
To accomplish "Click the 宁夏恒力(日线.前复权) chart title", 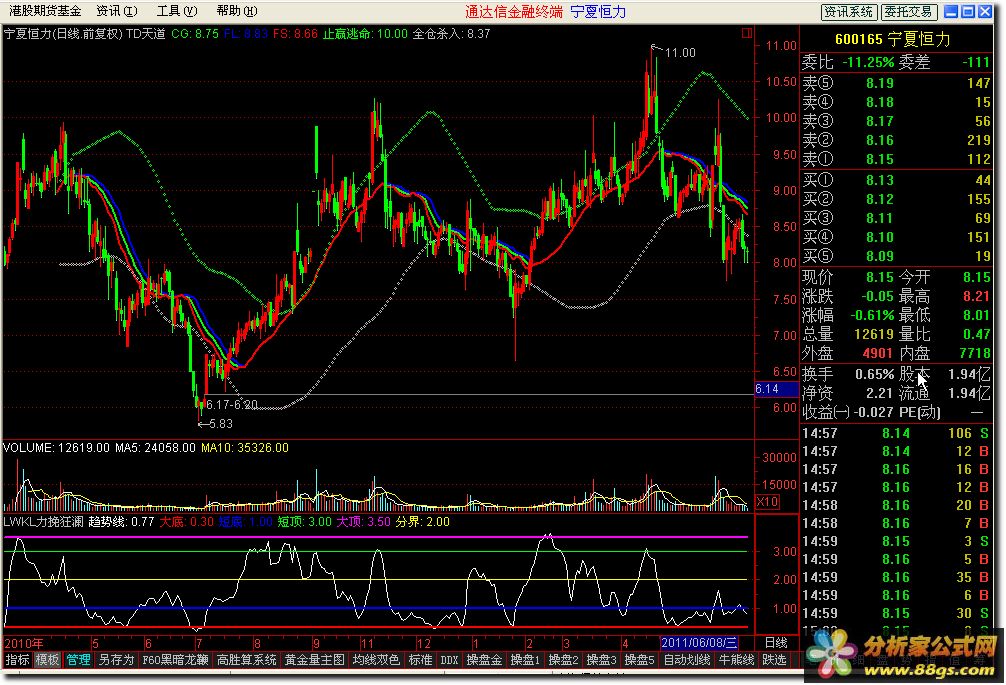I will 63,33.
